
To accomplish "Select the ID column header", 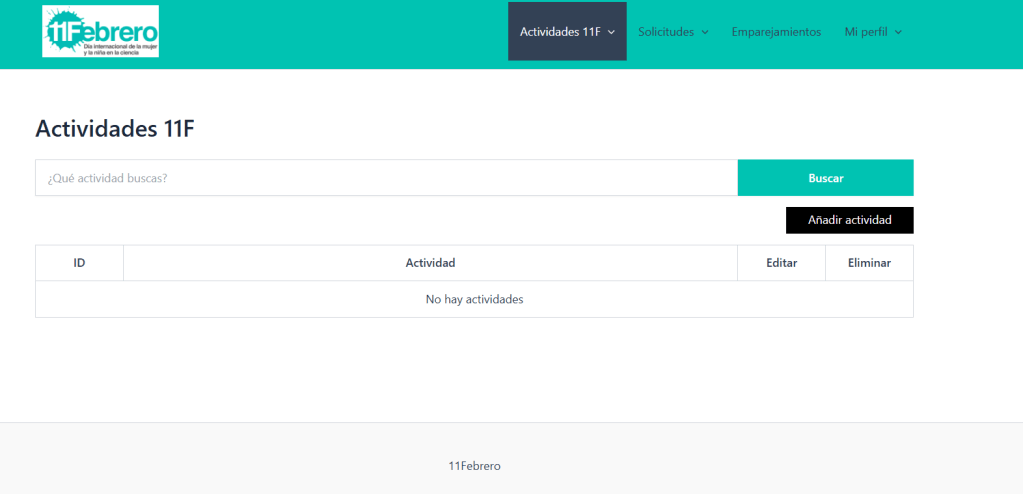I will [79, 263].
